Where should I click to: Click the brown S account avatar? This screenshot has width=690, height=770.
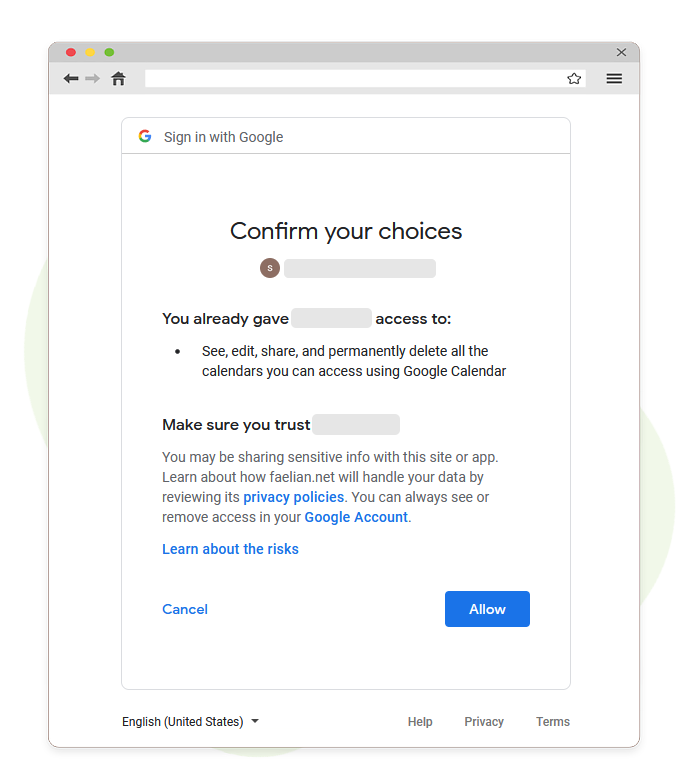(270, 268)
